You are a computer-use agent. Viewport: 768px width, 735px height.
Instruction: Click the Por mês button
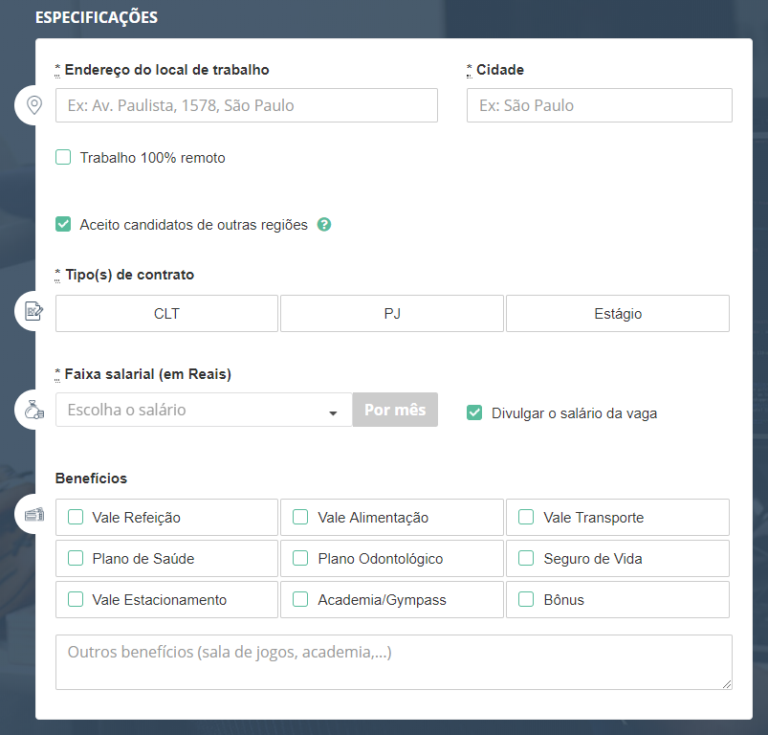click(395, 410)
